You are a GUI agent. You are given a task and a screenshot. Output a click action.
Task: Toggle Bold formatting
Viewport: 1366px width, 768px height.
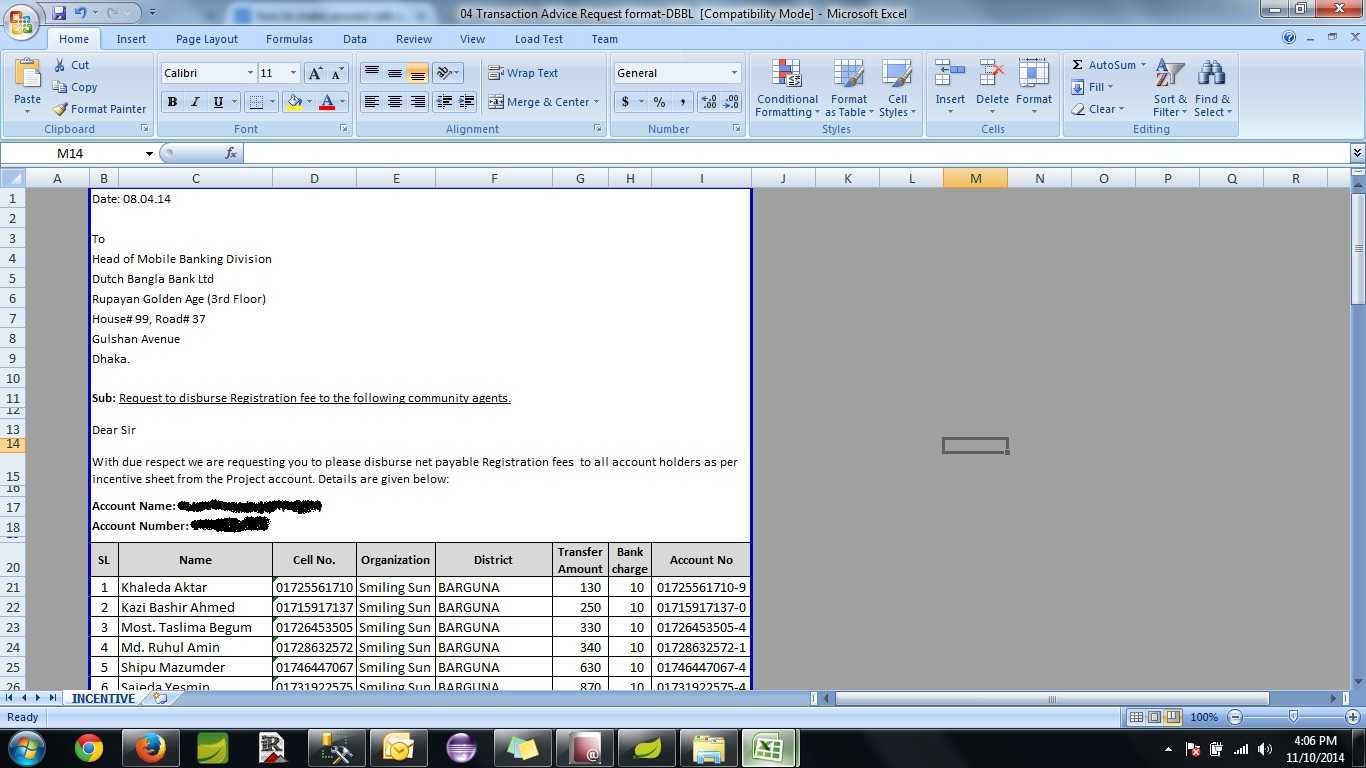pyautogui.click(x=172, y=102)
